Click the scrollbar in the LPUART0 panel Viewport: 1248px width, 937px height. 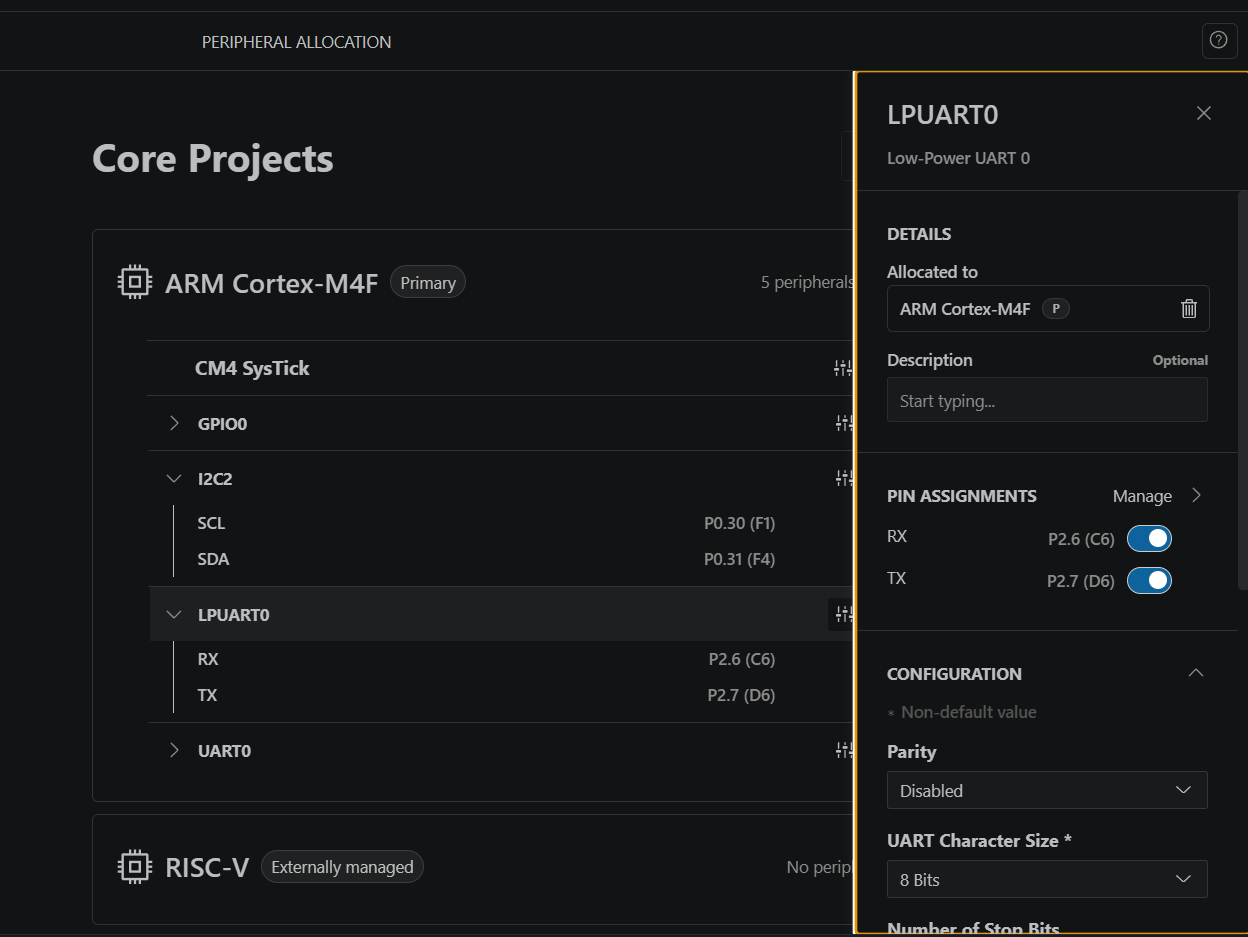coord(1243,390)
